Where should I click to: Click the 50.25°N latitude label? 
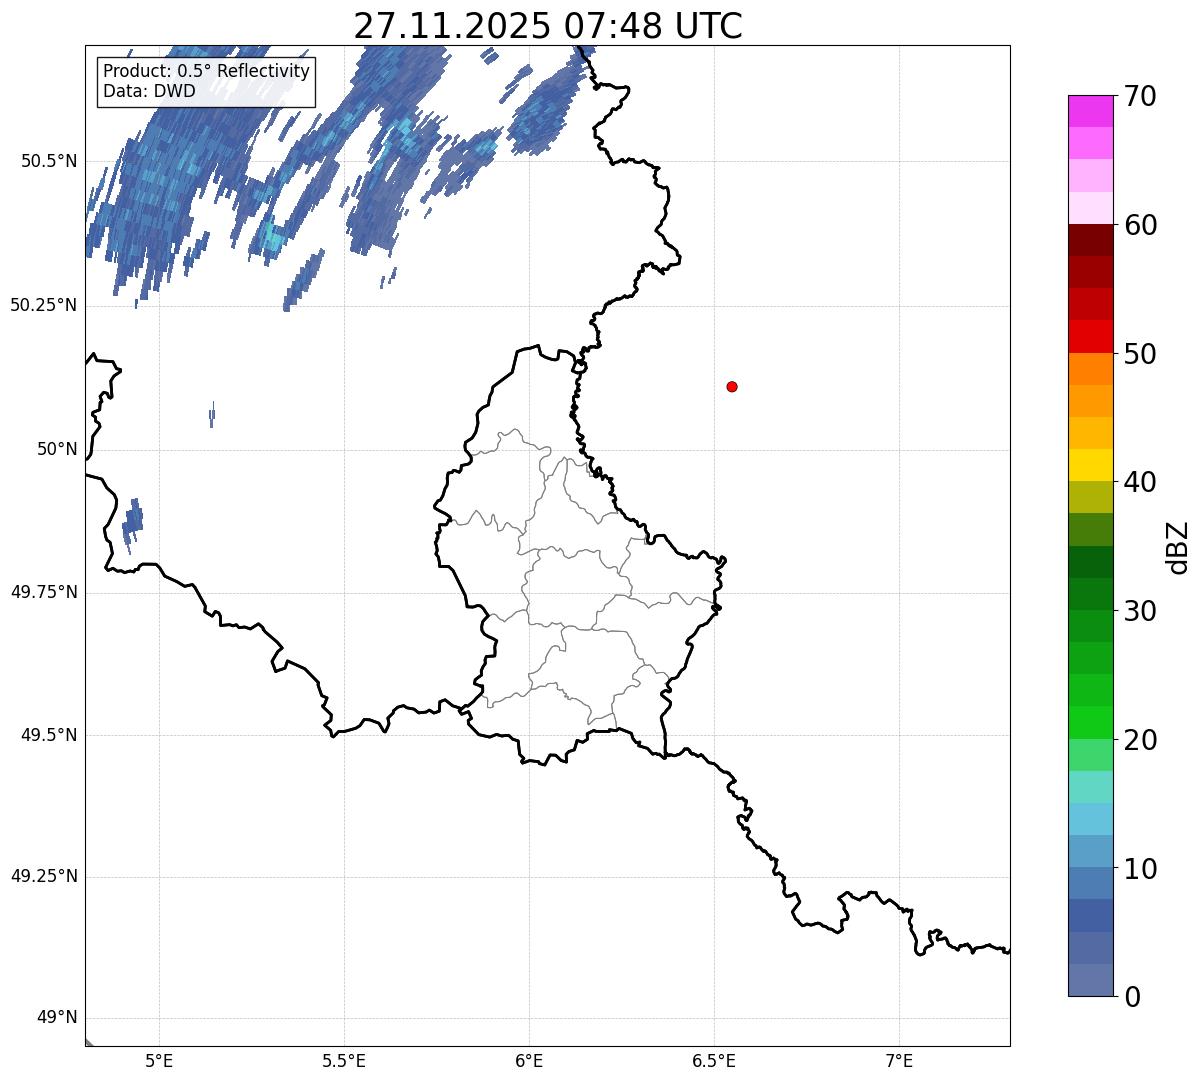pyautogui.click(x=44, y=305)
